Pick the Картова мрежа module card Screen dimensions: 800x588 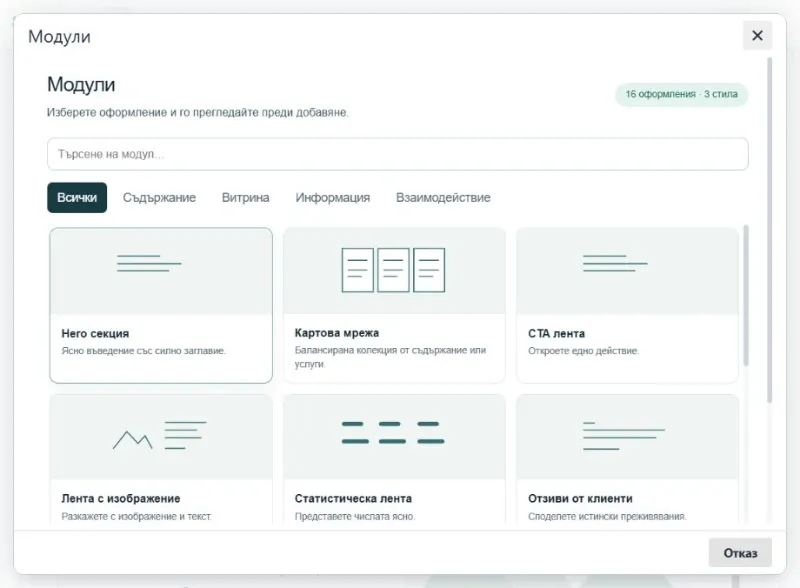394,305
